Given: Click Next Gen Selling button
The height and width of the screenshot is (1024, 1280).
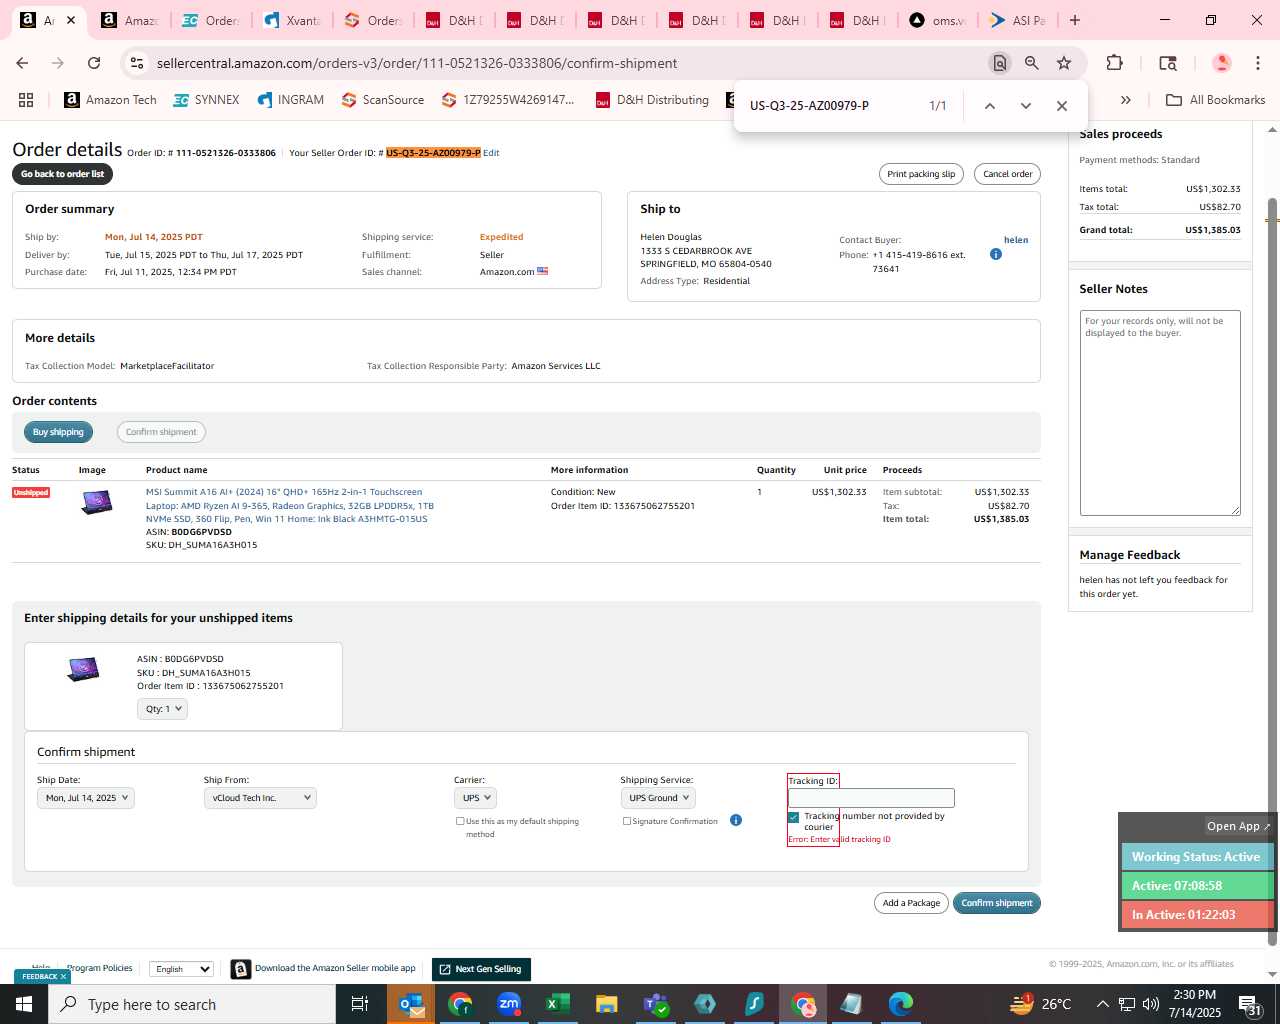Looking at the screenshot, I should (481, 969).
